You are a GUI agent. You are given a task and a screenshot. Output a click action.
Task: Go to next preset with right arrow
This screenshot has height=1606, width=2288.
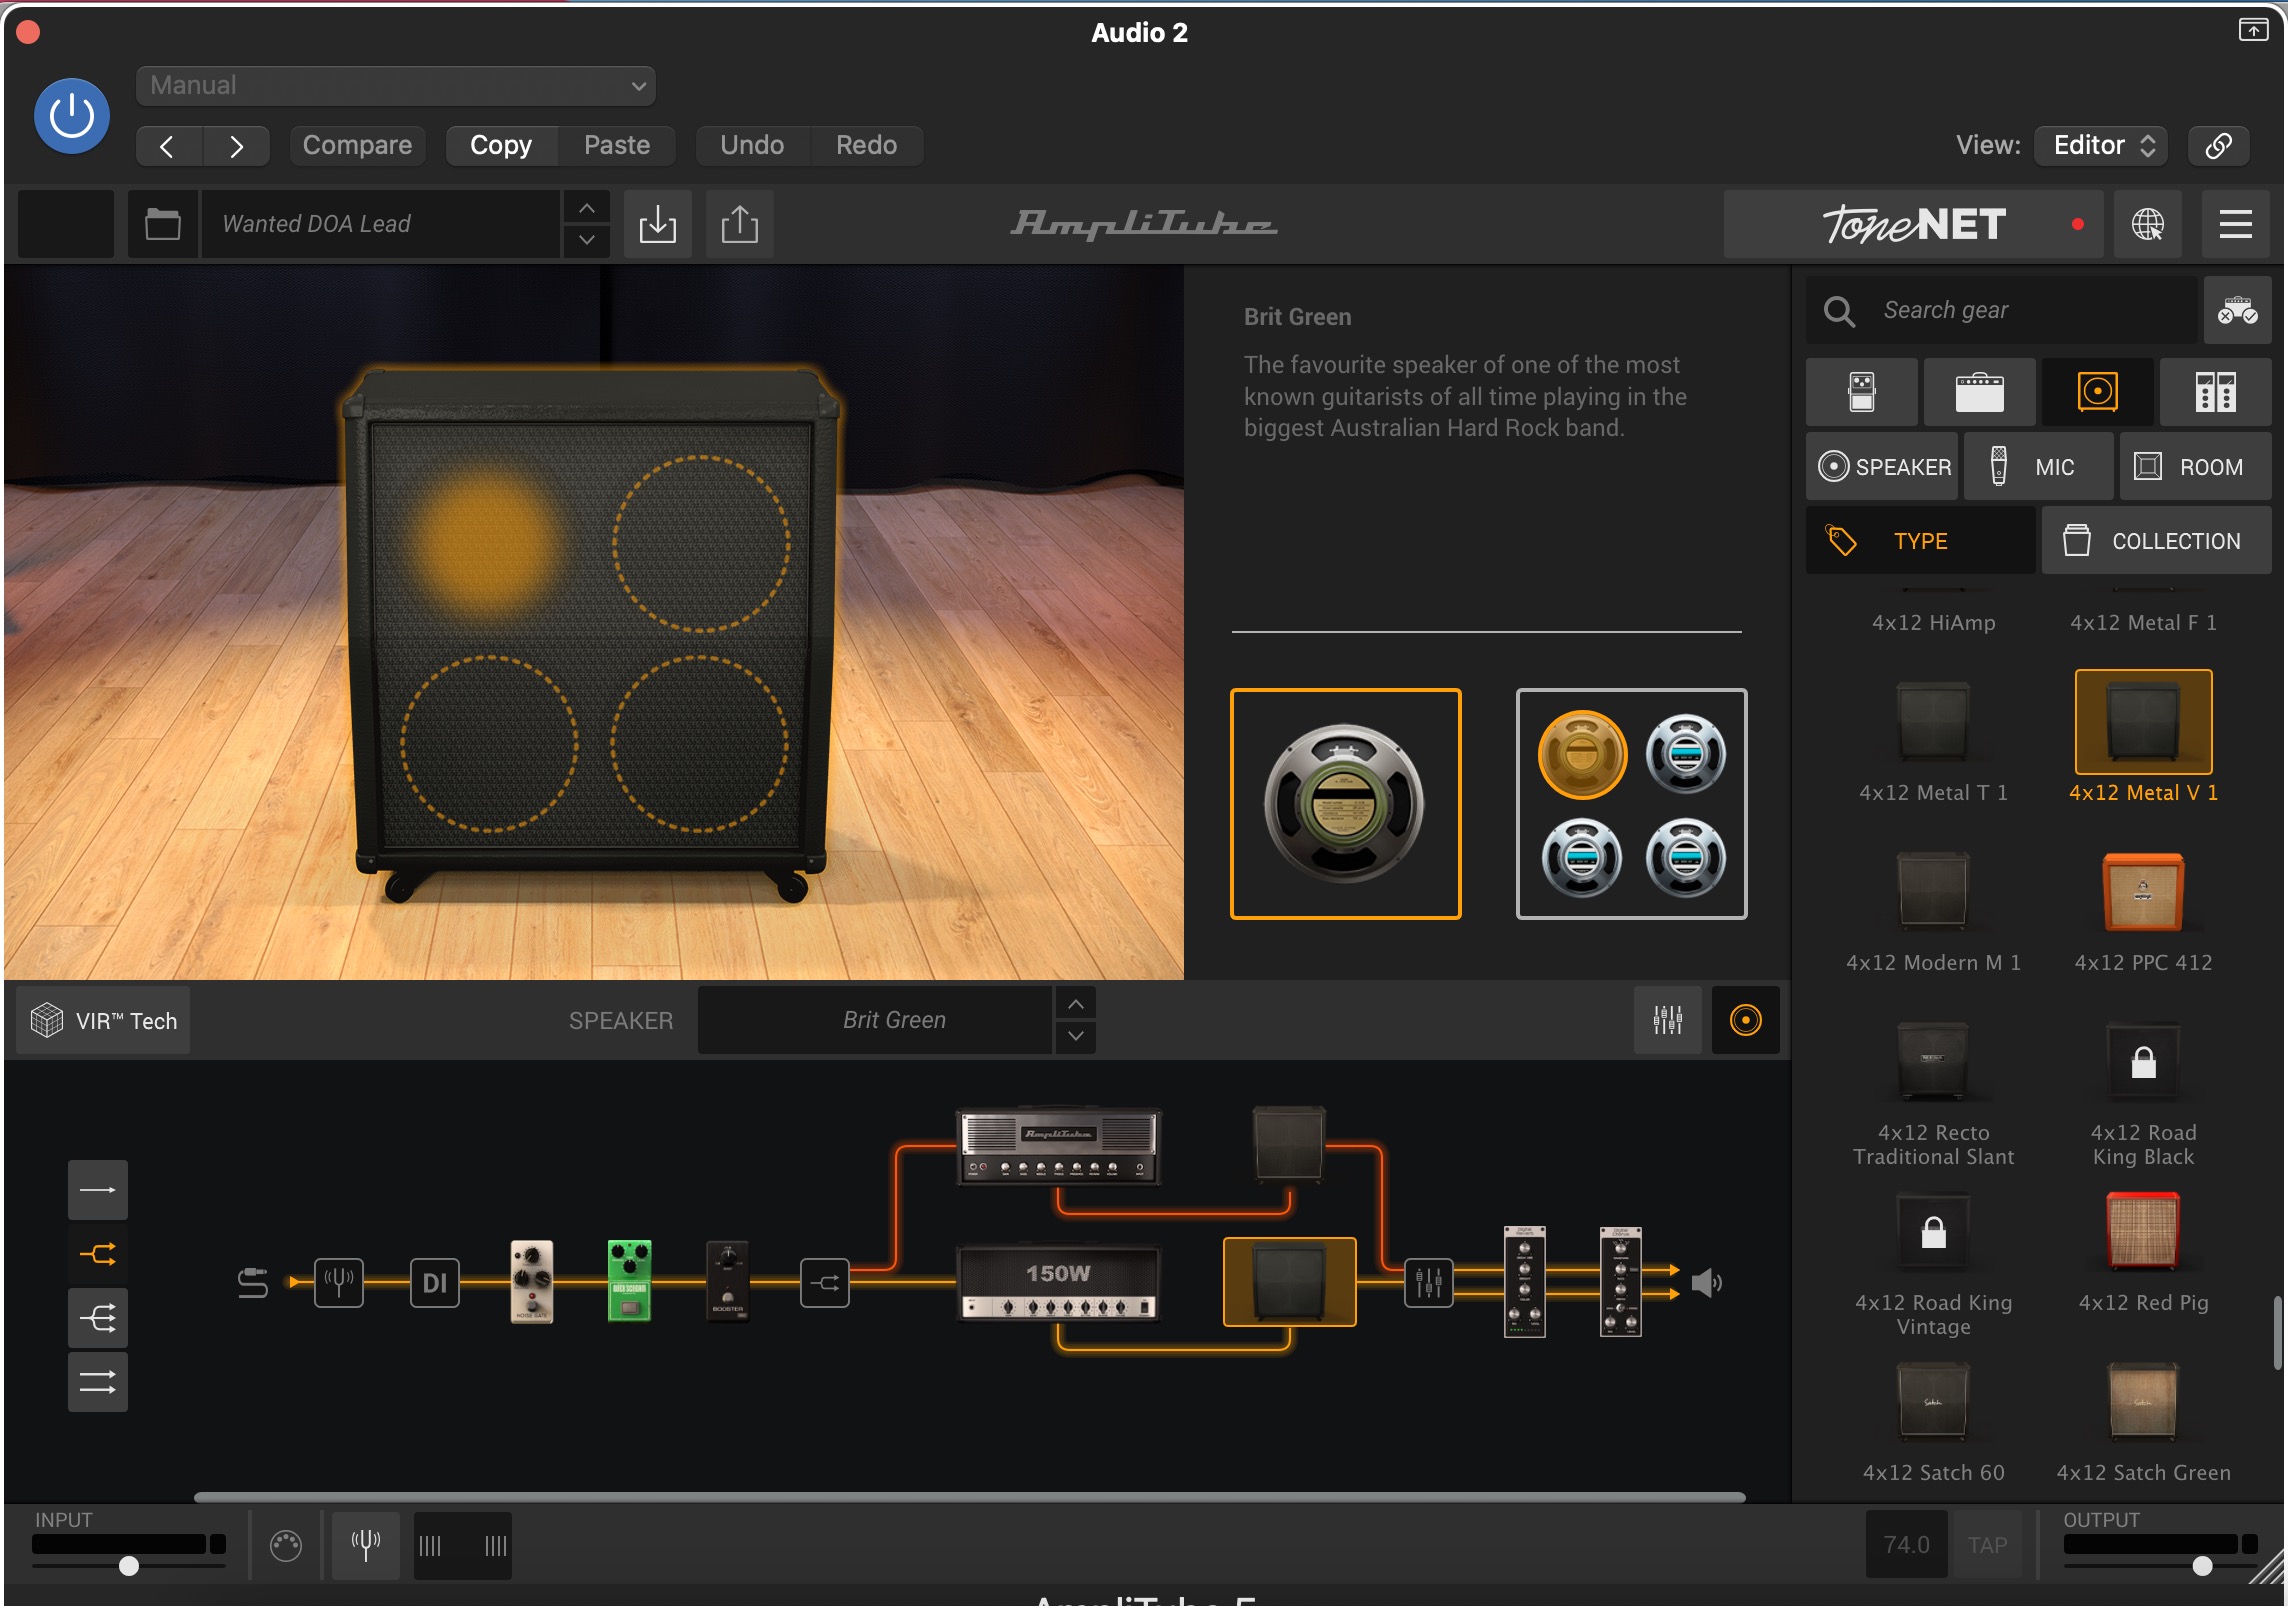(x=236, y=146)
